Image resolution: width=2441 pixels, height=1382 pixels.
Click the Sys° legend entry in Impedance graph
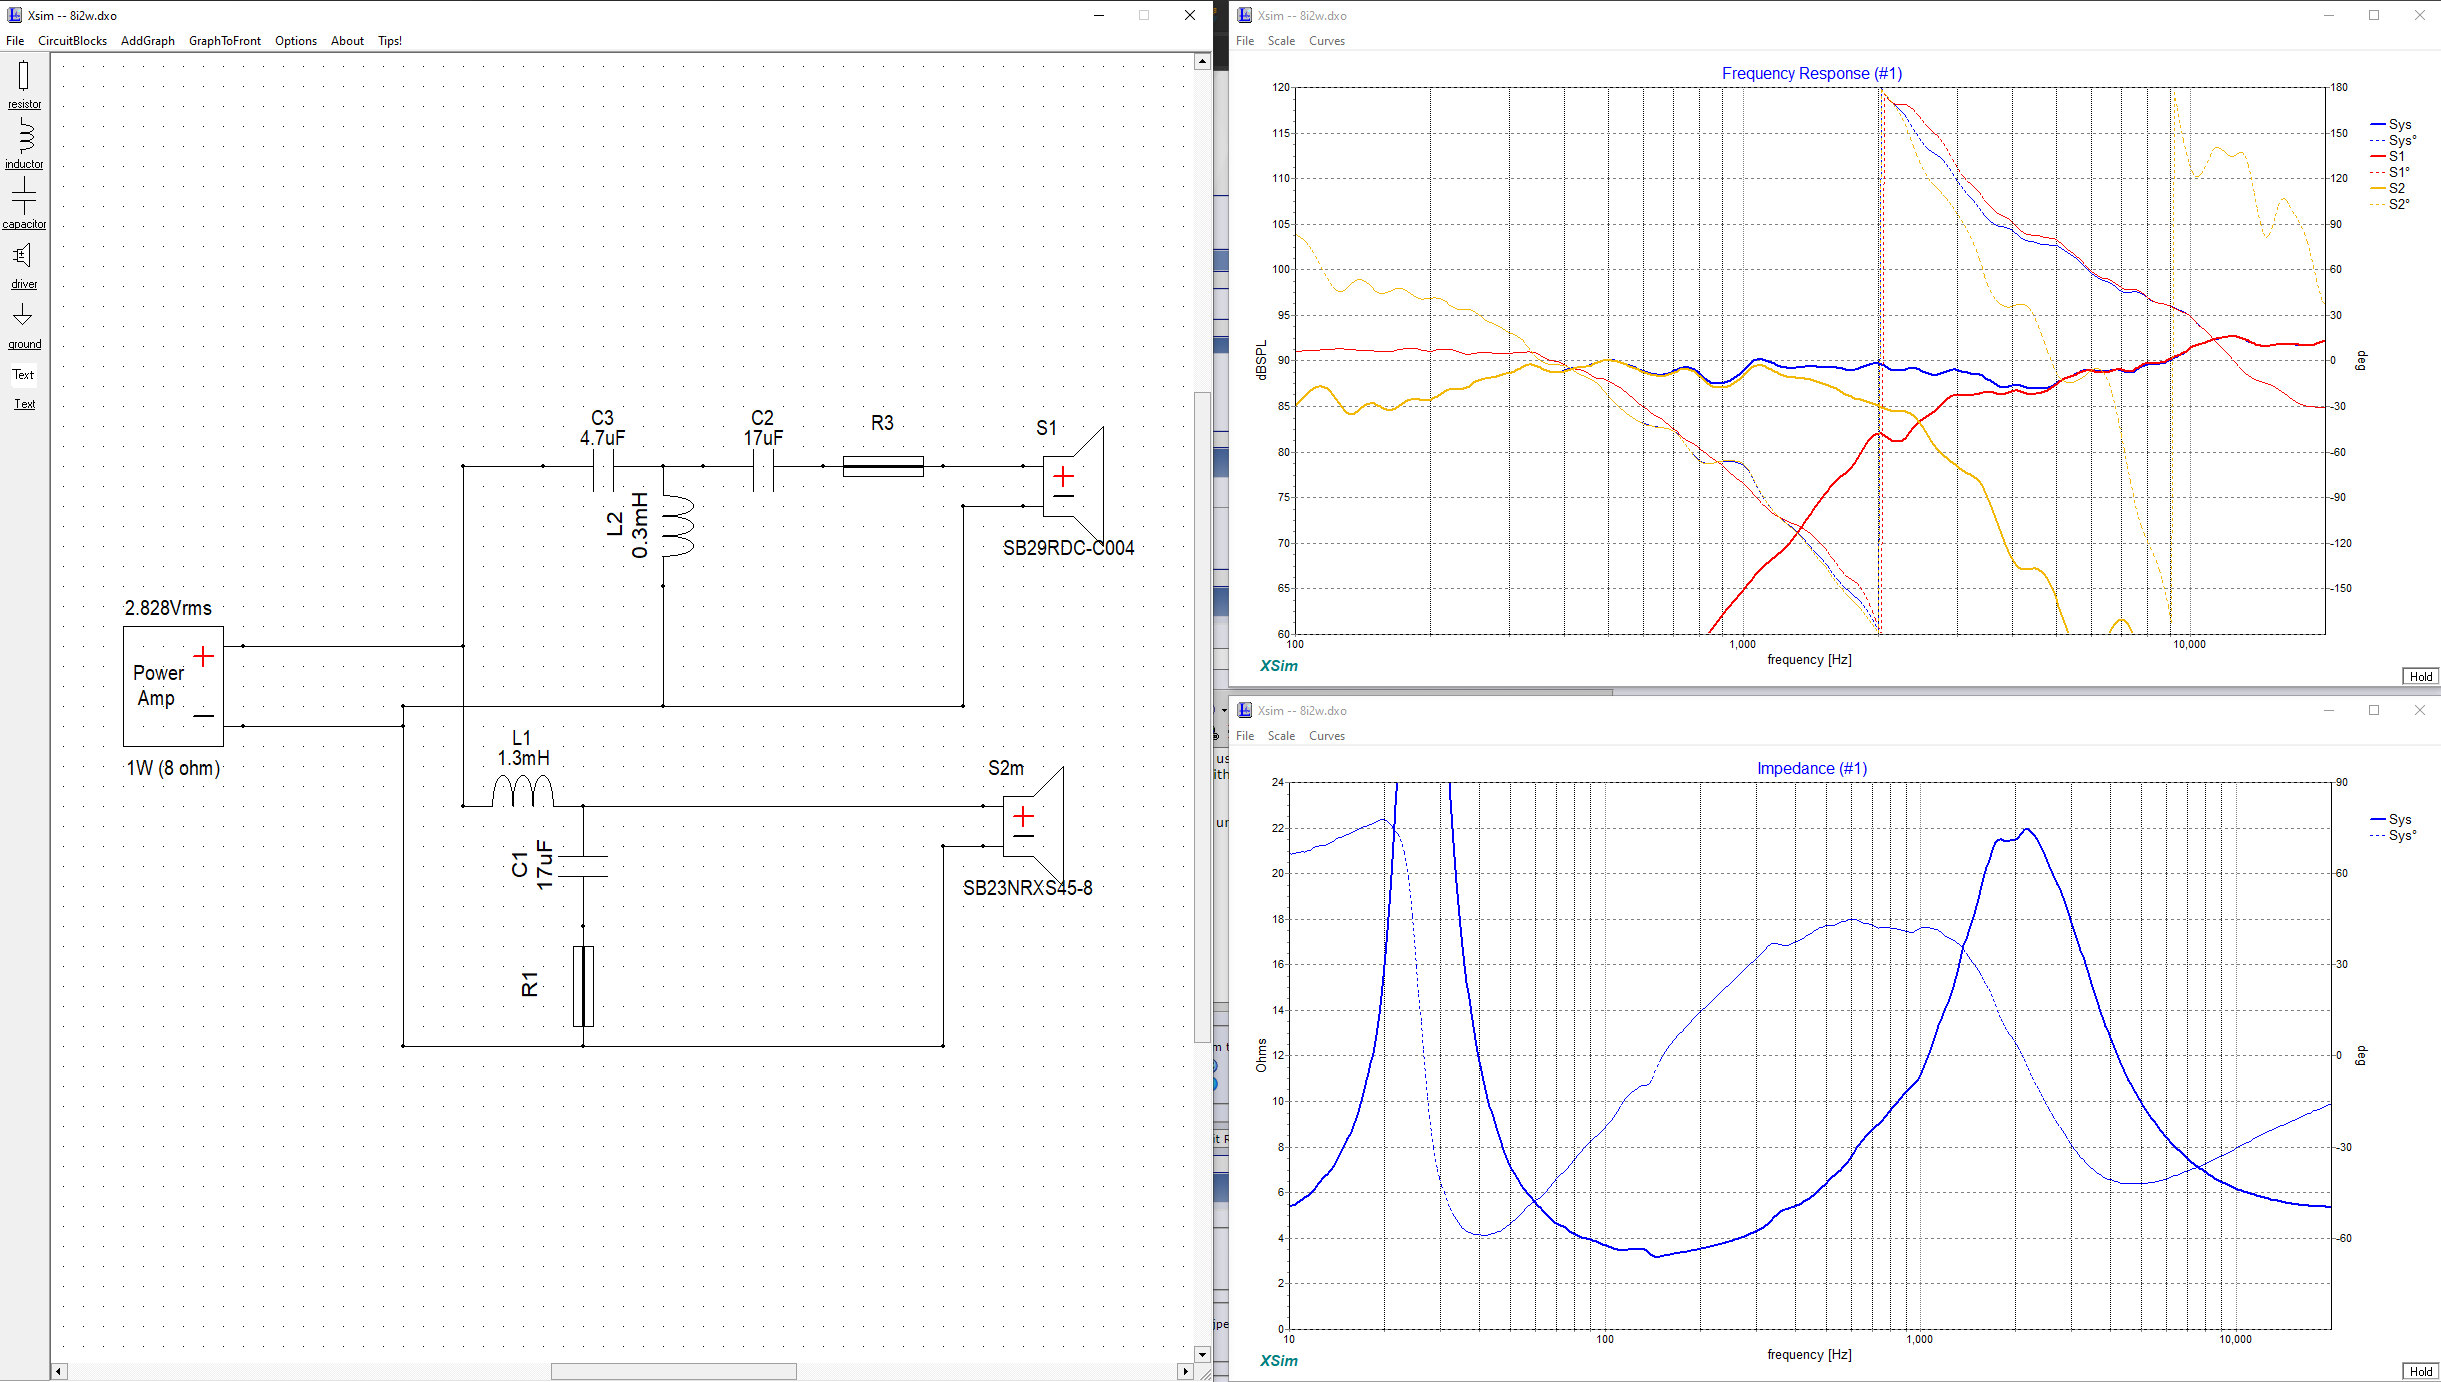[2393, 836]
